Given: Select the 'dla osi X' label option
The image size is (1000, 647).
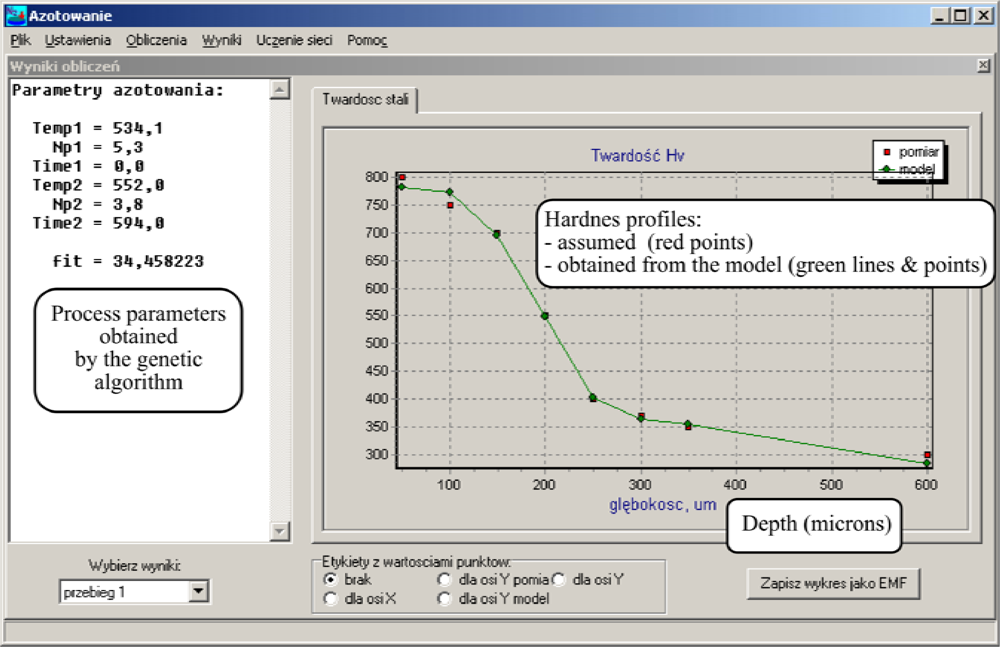Looking at the screenshot, I should [331, 599].
